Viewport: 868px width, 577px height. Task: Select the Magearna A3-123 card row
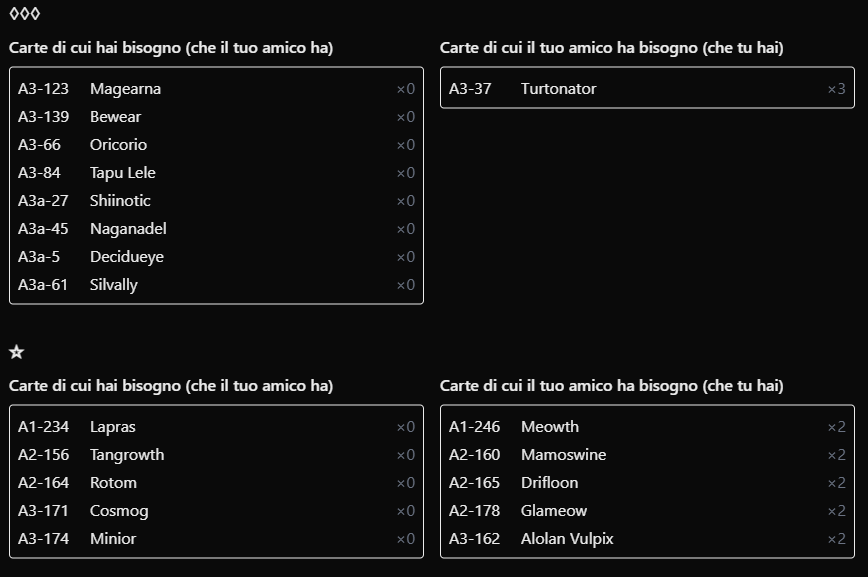tap(216, 89)
